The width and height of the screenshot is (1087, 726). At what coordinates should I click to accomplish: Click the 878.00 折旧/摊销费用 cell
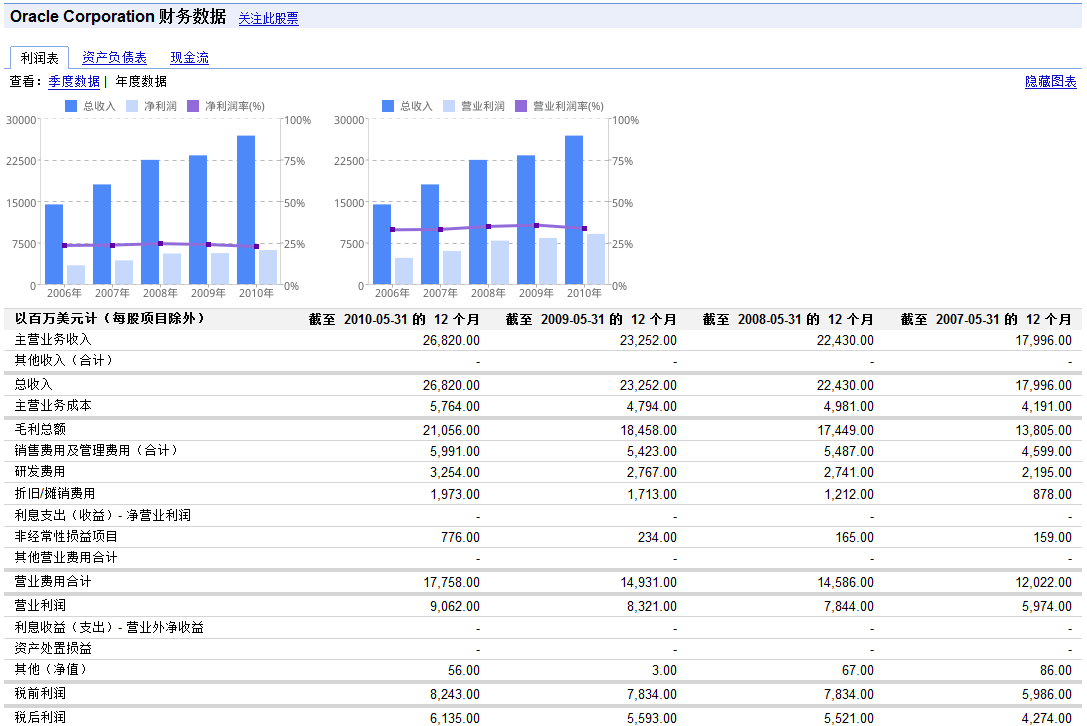1052,494
